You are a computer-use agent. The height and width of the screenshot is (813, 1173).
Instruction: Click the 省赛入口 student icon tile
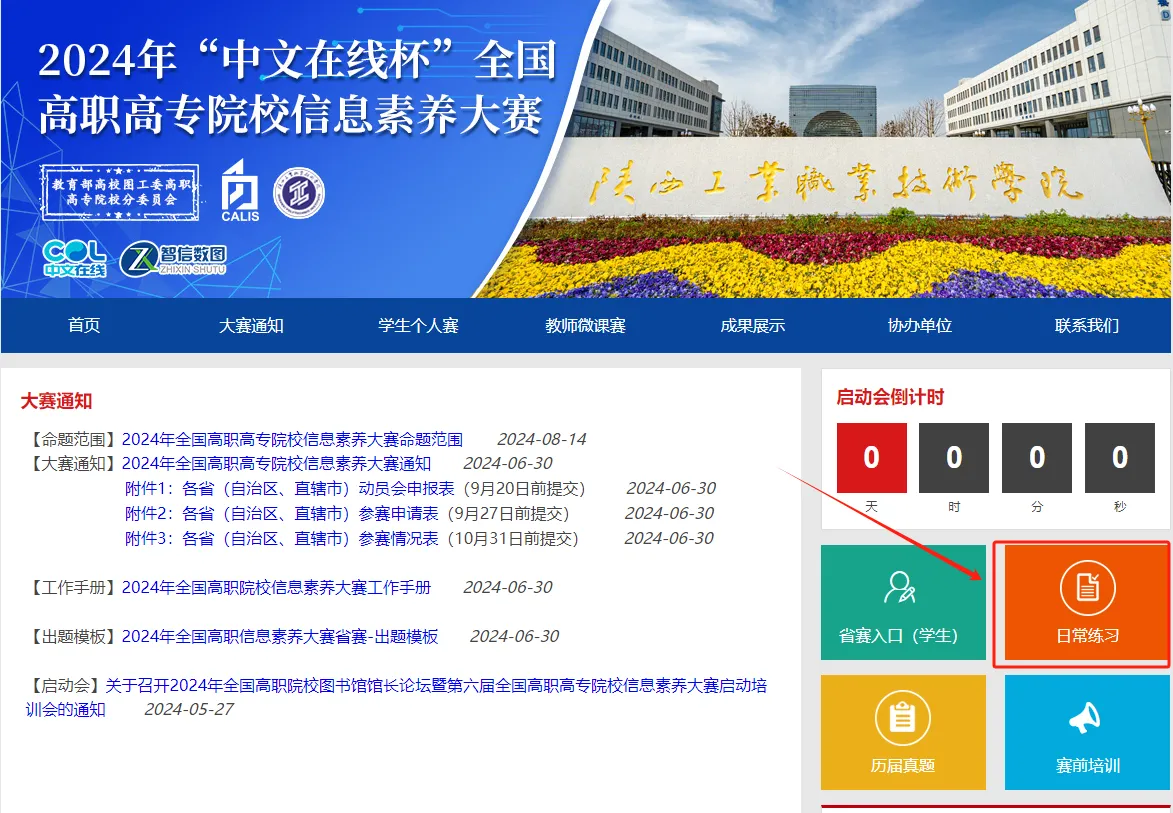click(x=900, y=588)
